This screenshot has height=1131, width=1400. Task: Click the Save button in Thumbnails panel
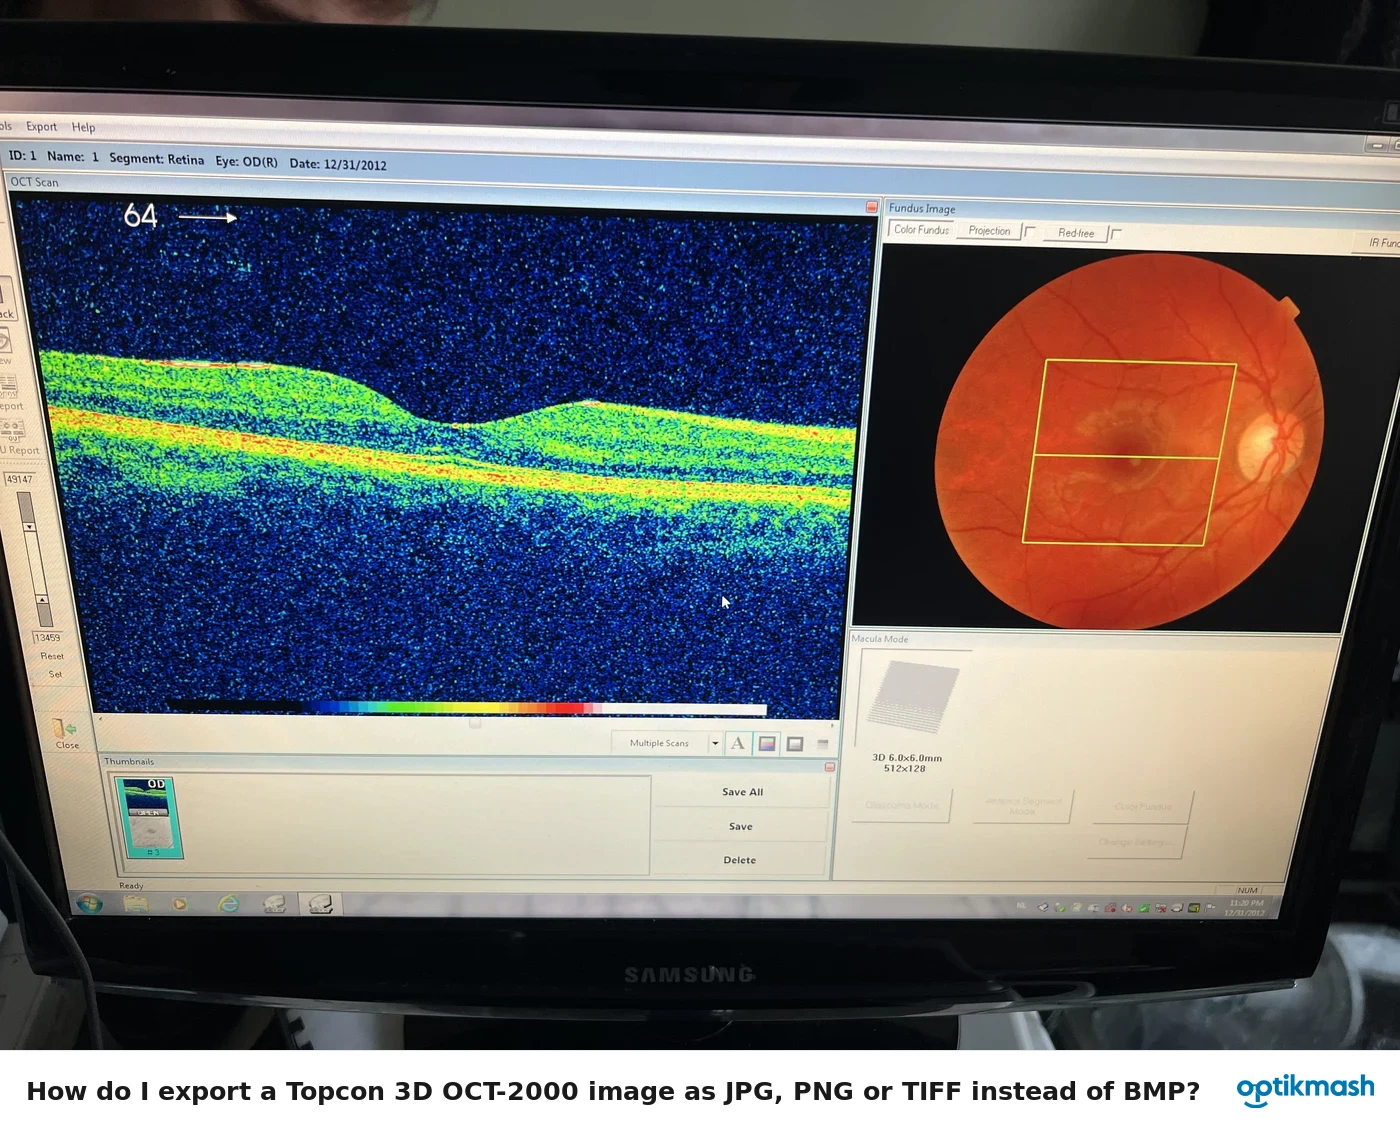pyautogui.click(x=741, y=826)
